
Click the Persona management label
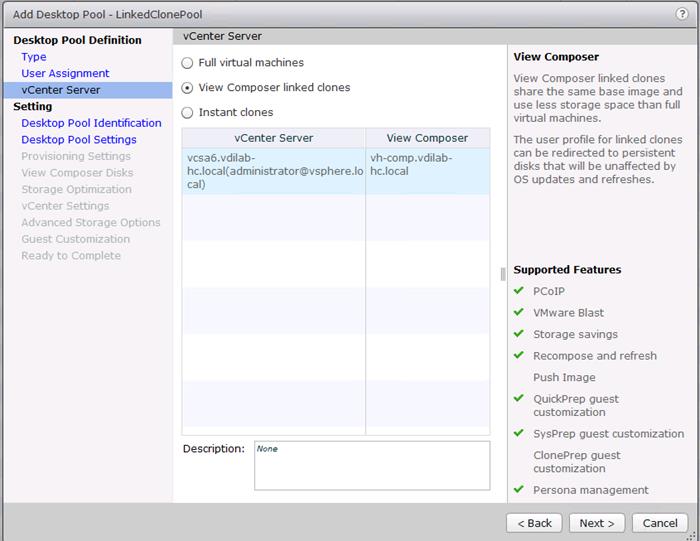(591, 490)
